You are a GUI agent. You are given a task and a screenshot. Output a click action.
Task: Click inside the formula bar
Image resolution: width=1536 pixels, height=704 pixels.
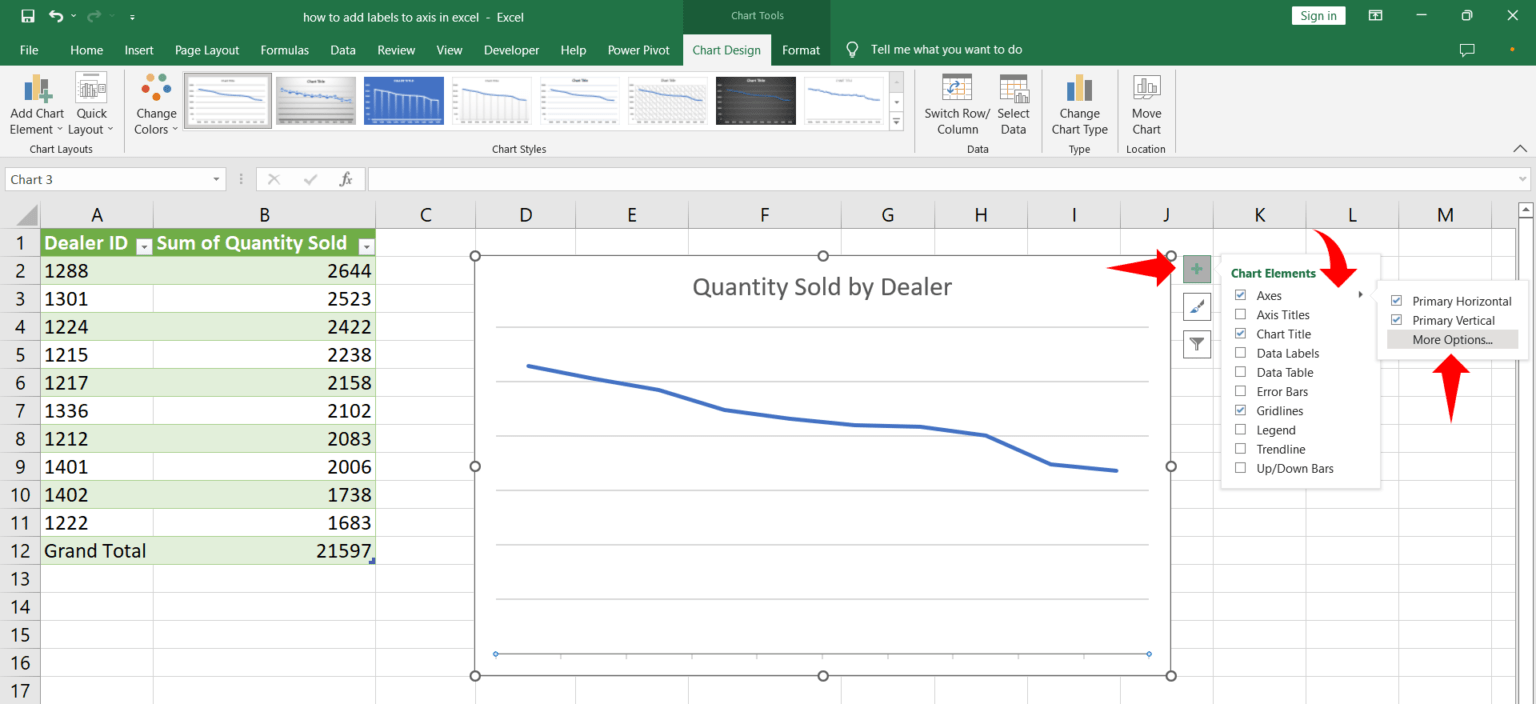(x=700, y=178)
